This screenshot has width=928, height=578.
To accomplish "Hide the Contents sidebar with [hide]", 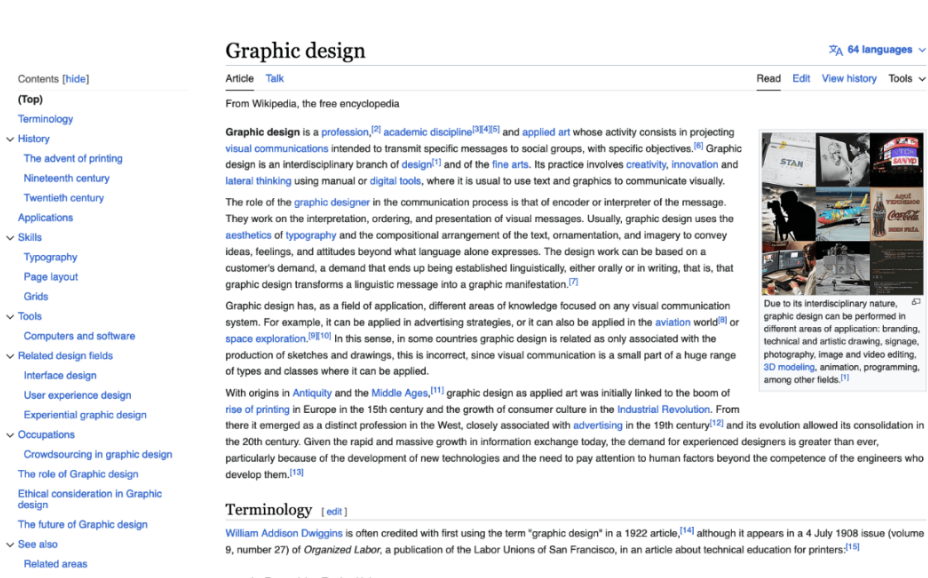I will (x=76, y=79).
